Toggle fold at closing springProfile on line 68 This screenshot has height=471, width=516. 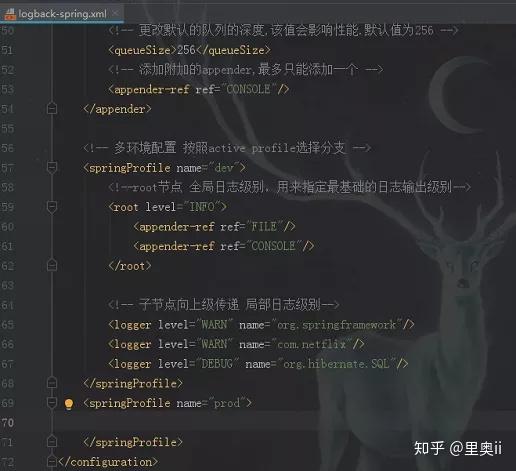coord(52,383)
